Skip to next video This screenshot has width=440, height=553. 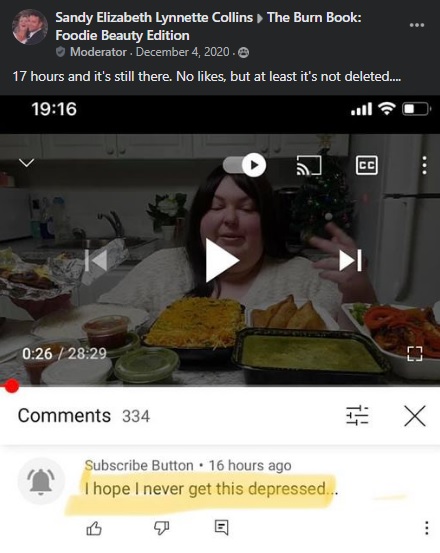click(x=350, y=260)
